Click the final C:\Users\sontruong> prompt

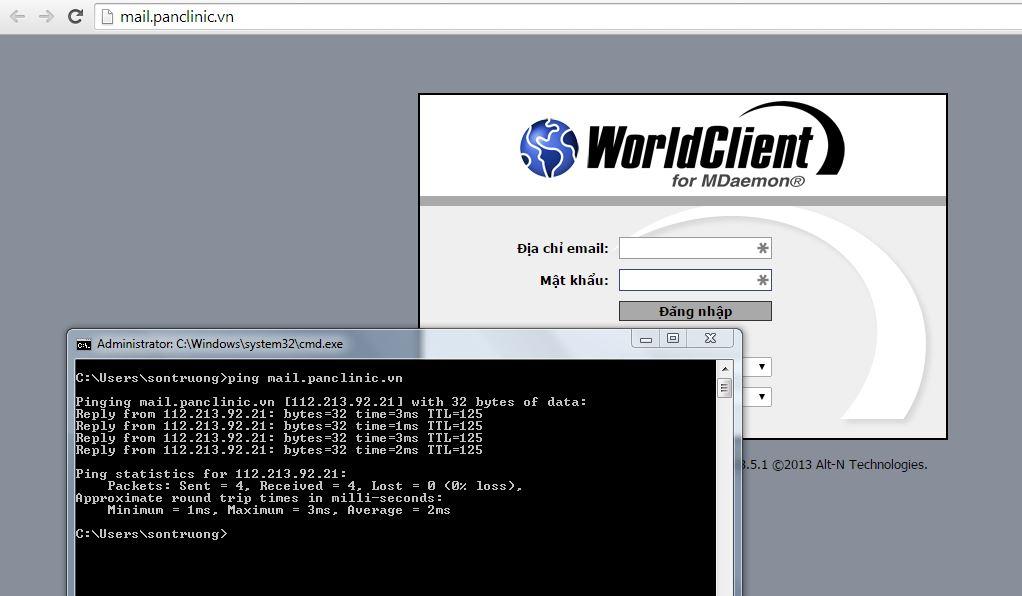151,534
